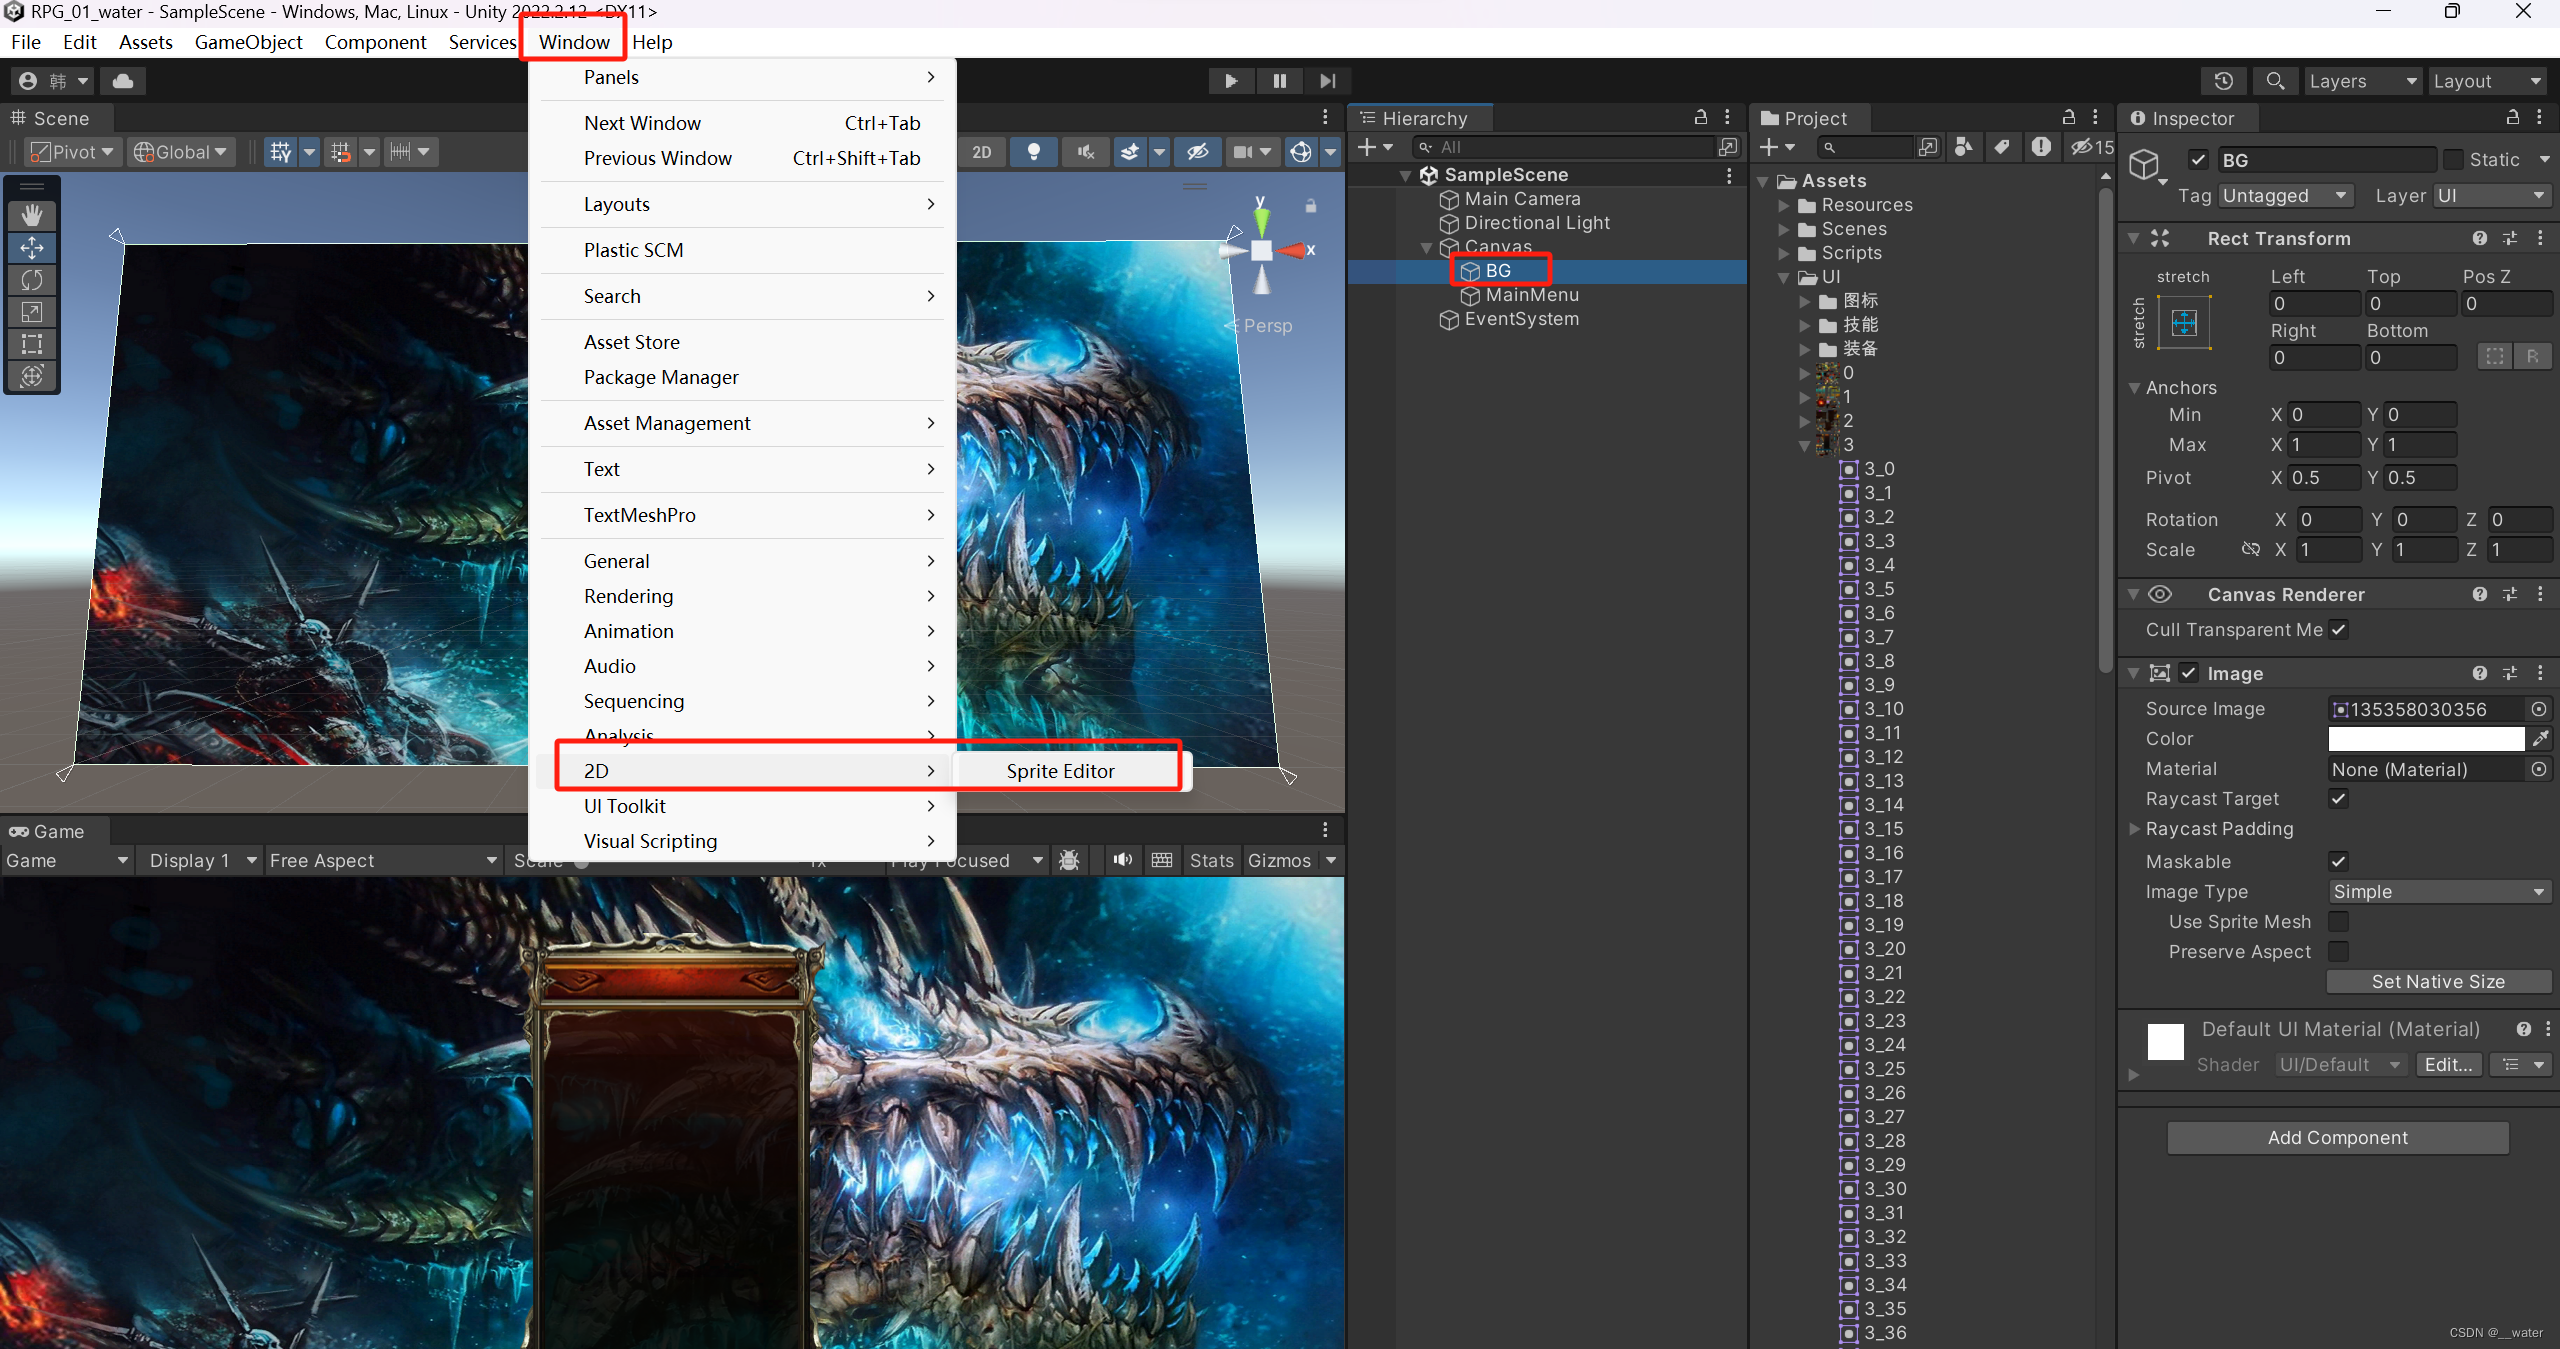Image resolution: width=2560 pixels, height=1349 pixels.
Task: Lock the Inspector panel
Action: click(x=2512, y=118)
